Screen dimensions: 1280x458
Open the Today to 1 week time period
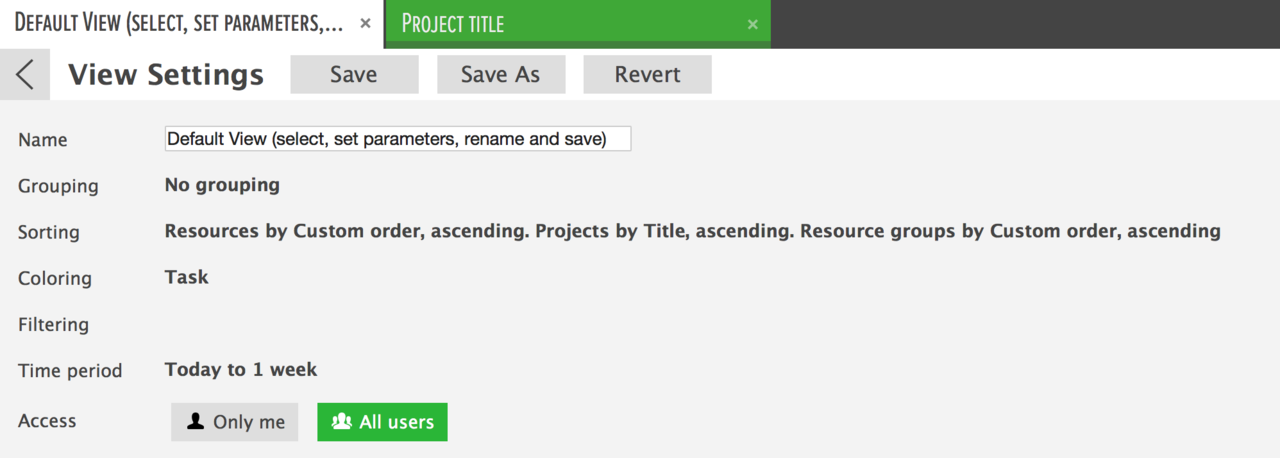click(241, 369)
